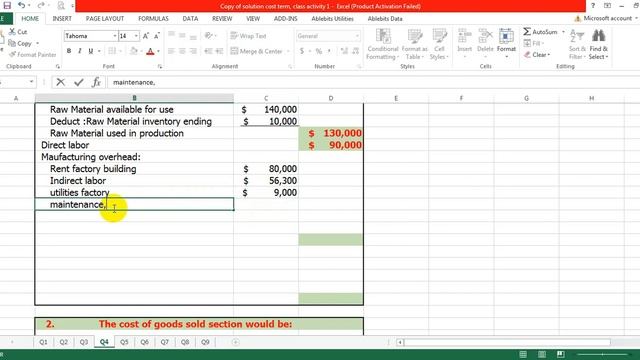Image resolution: width=640 pixels, height=360 pixels.
Task: Decrease font size with the smaller A
Action: coord(156,36)
